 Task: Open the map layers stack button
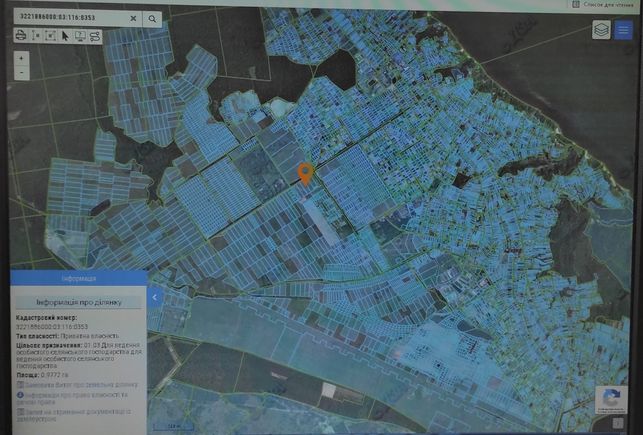pyautogui.click(x=601, y=30)
